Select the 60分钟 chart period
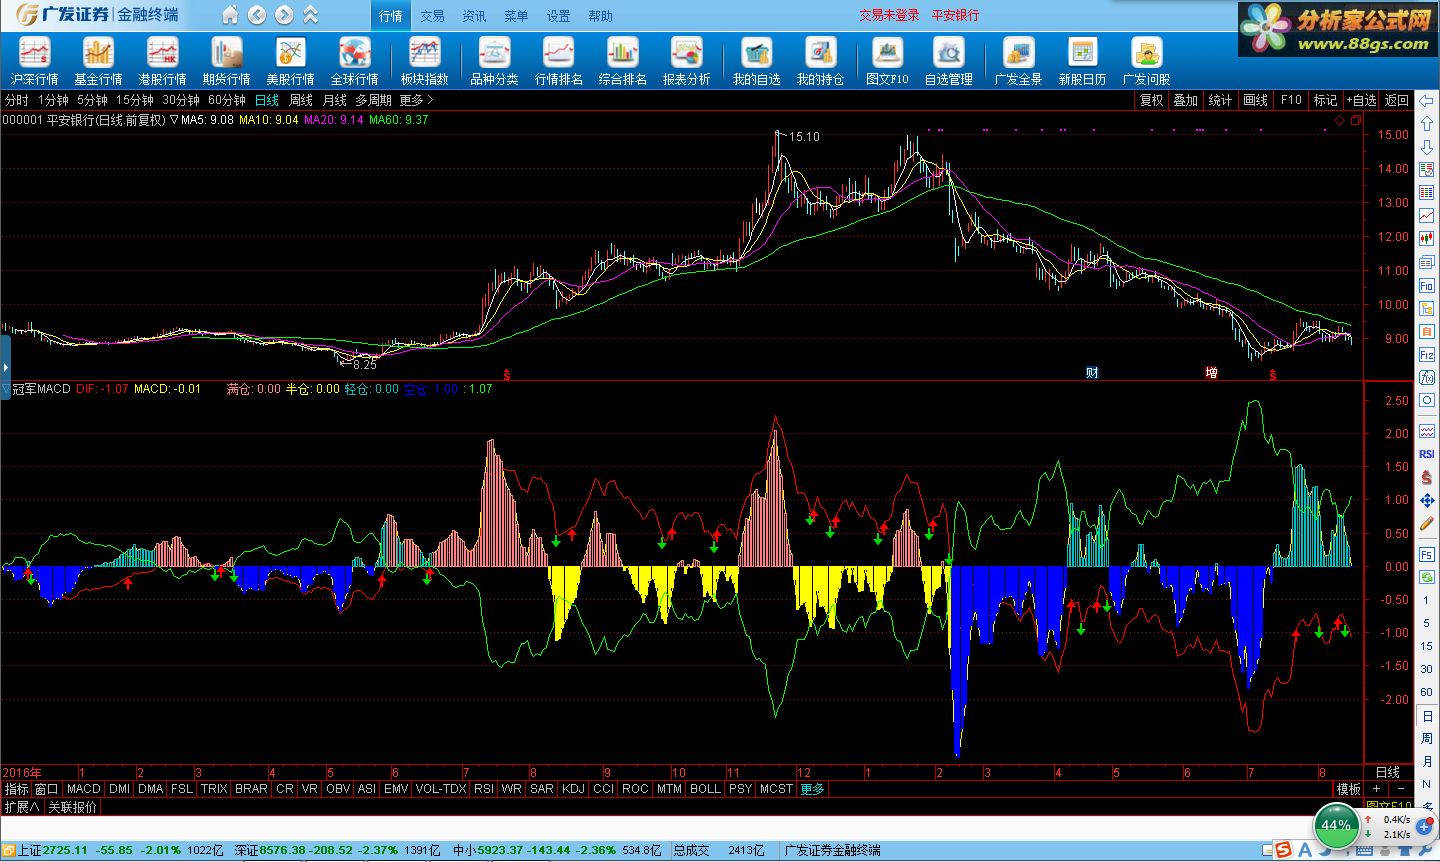This screenshot has height=862, width=1440. coord(227,100)
